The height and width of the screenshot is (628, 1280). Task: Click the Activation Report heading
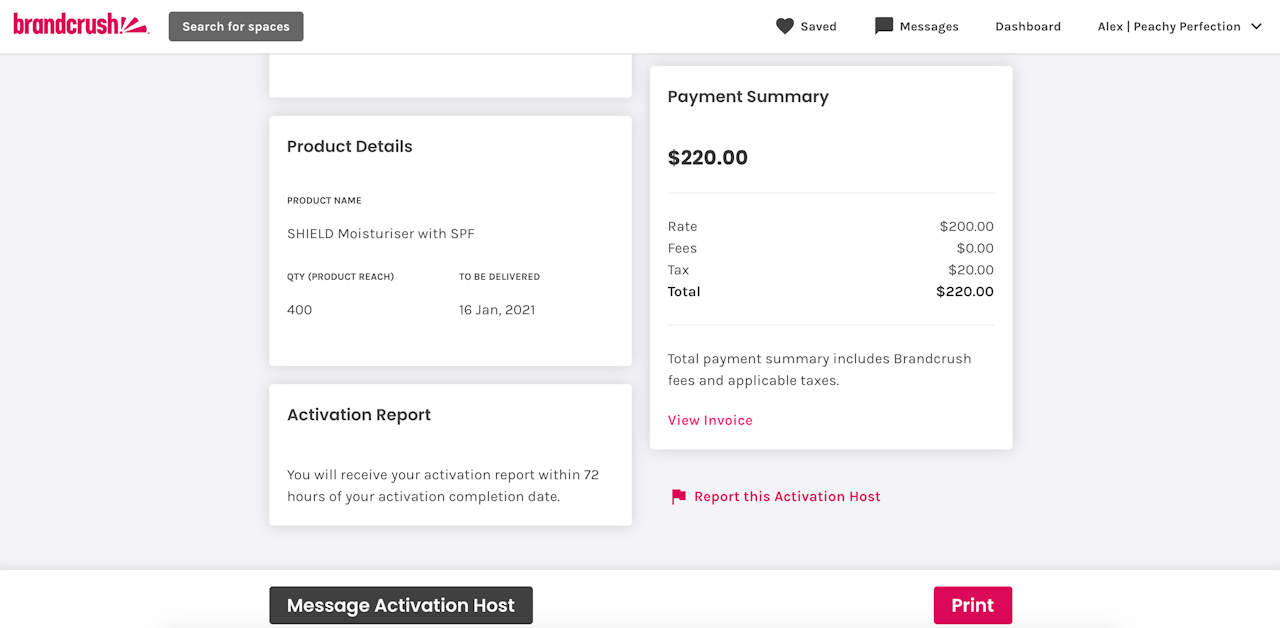click(x=359, y=415)
